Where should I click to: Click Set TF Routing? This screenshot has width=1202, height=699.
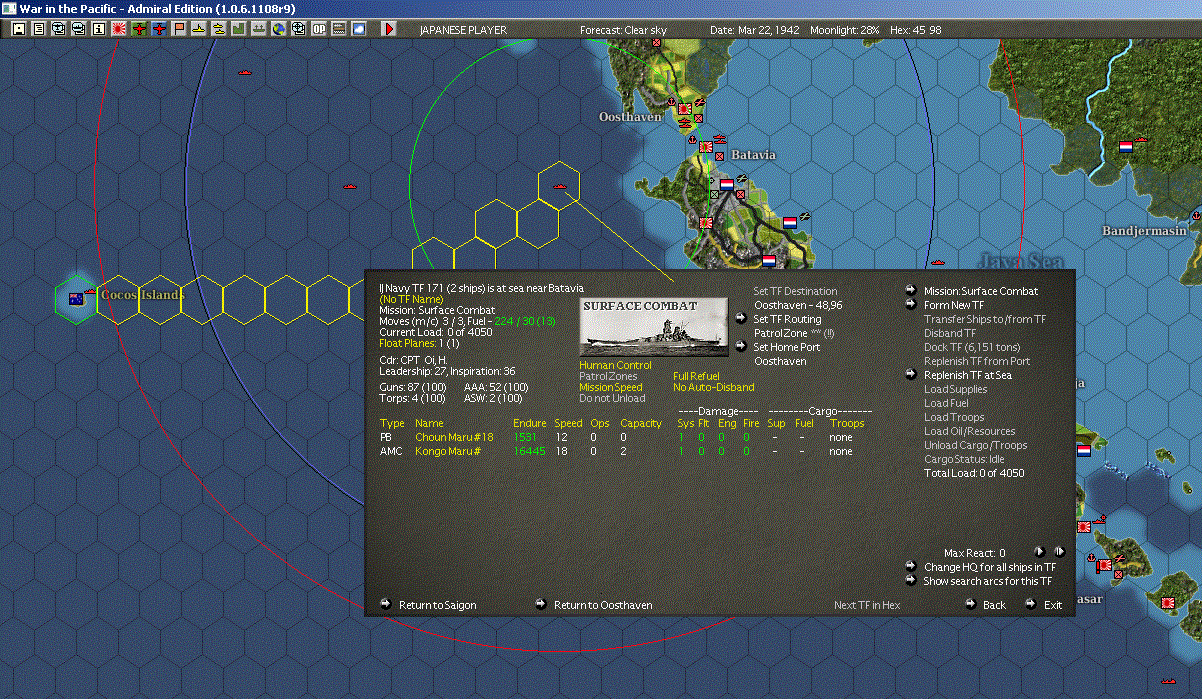click(x=787, y=319)
